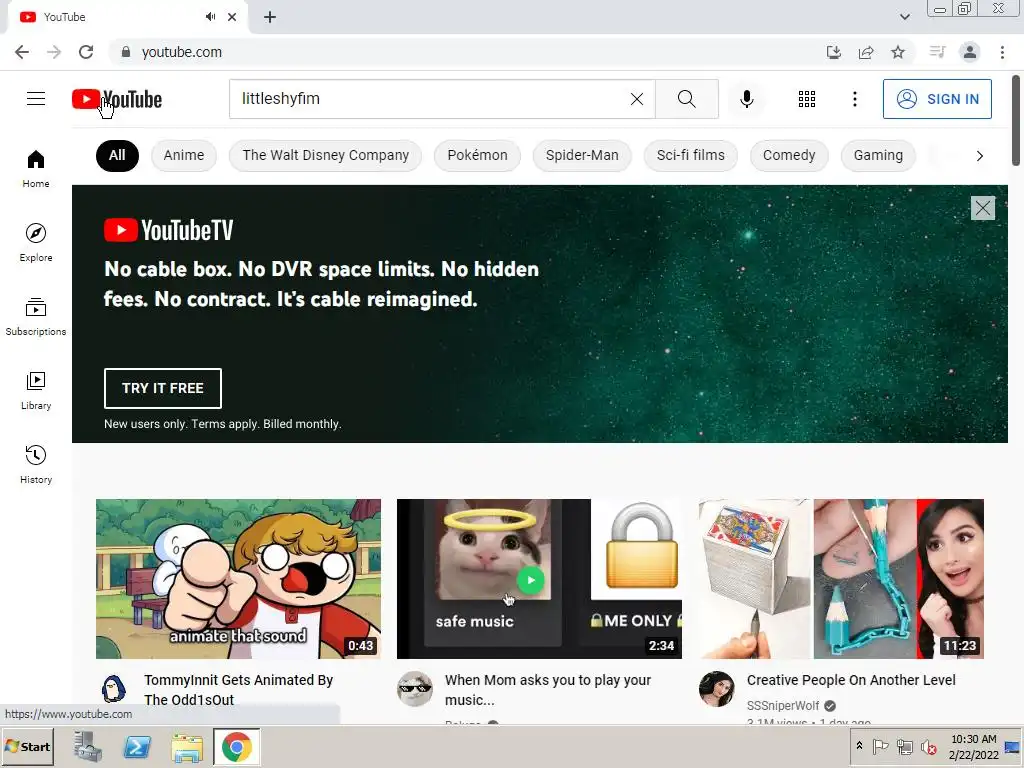Open History in sidebar
Screen dimensions: 1024x768
[36, 464]
